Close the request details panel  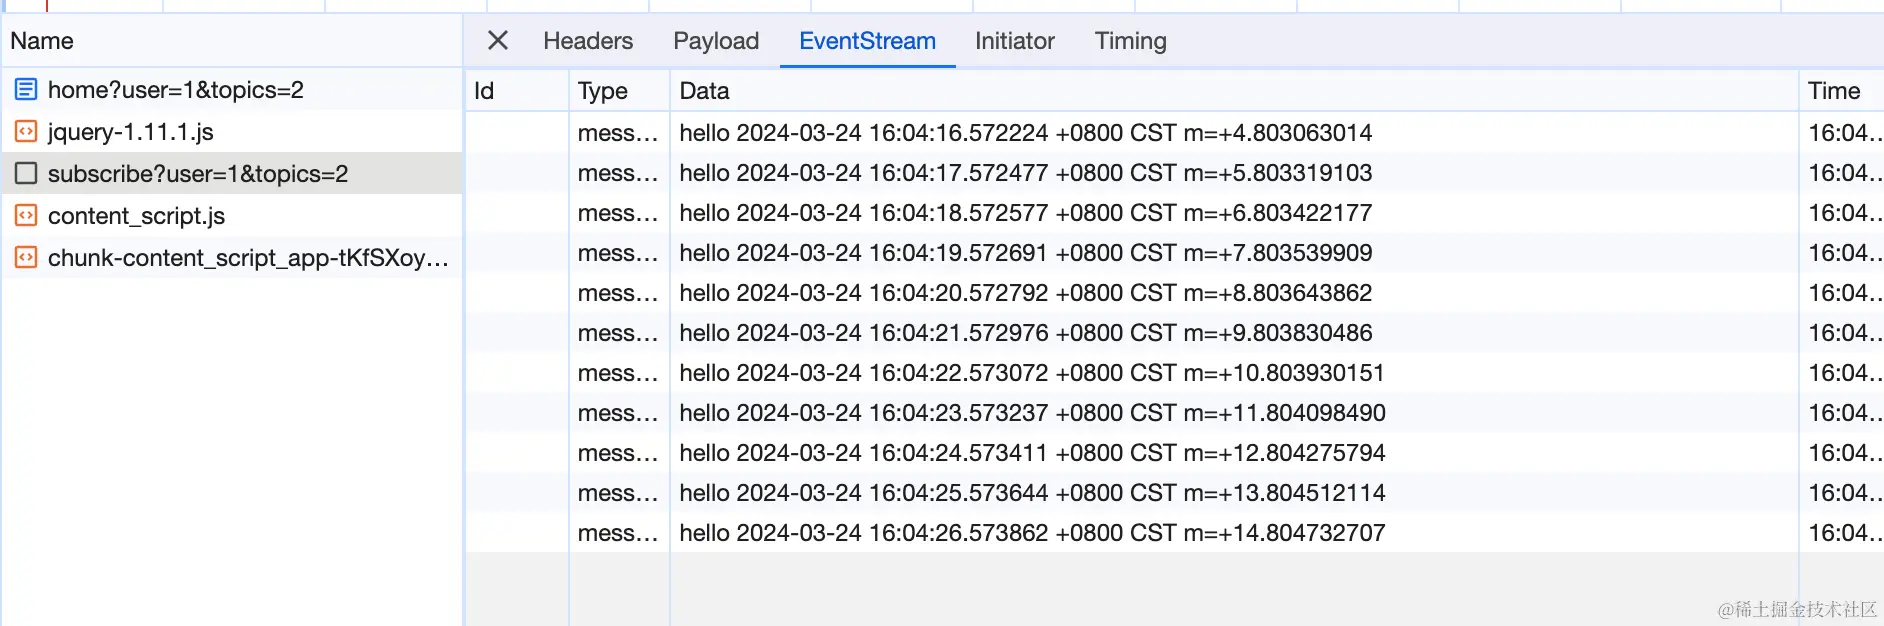[x=497, y=41]
